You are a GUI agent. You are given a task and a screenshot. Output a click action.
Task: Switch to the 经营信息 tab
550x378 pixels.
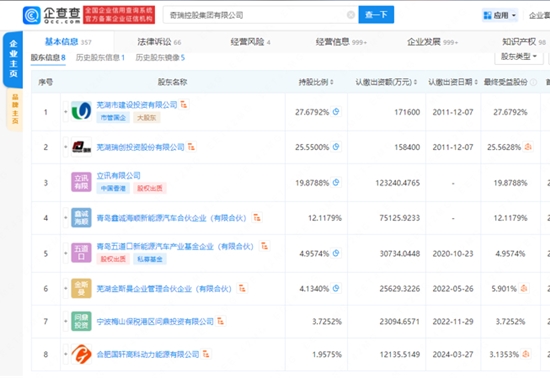coord(341,42)
